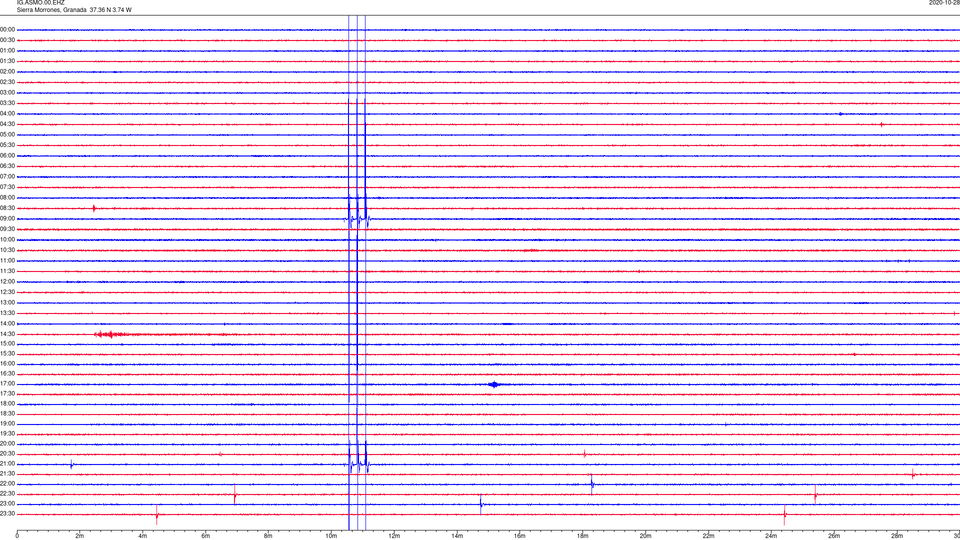Image resolution: width=960 pixels, height=540 pixels.
Task: Select the 6m axis tick label
Action: (206, 536)
